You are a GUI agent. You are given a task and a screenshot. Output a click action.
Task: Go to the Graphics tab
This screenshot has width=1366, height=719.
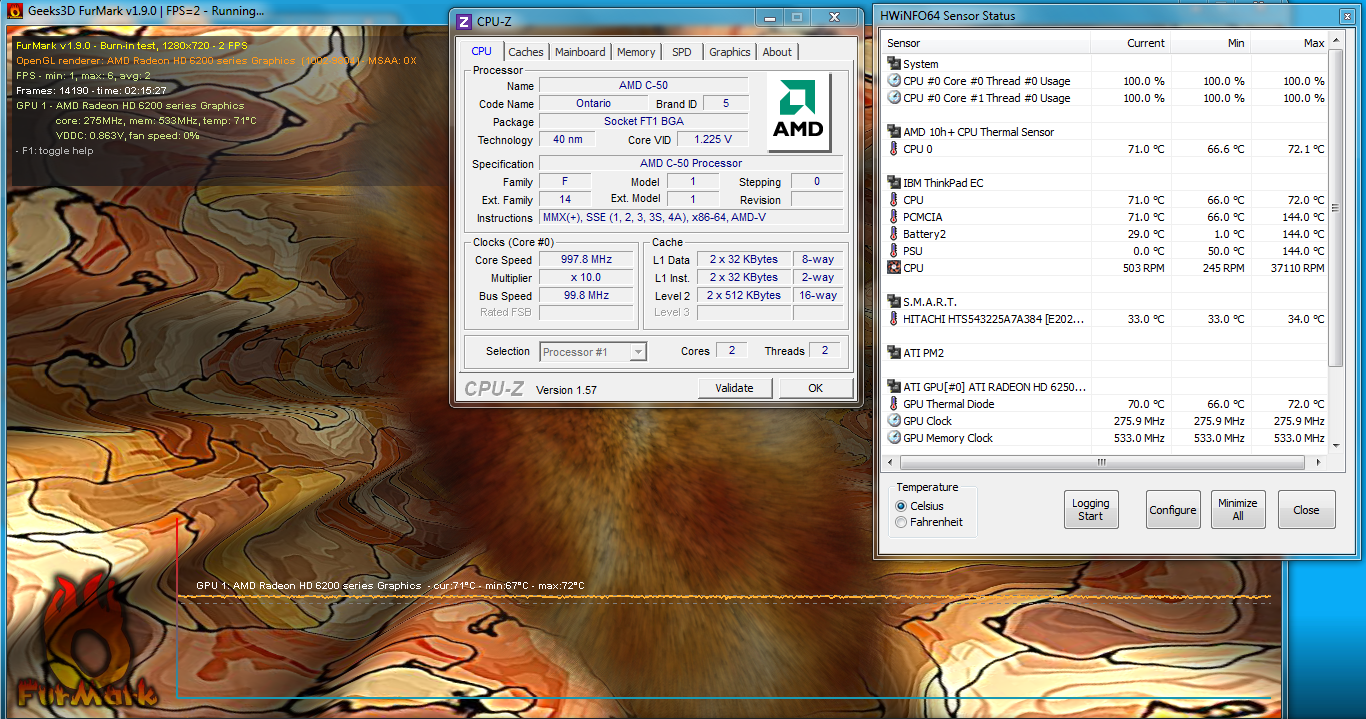pyautogui.click(x=730, y=52)
